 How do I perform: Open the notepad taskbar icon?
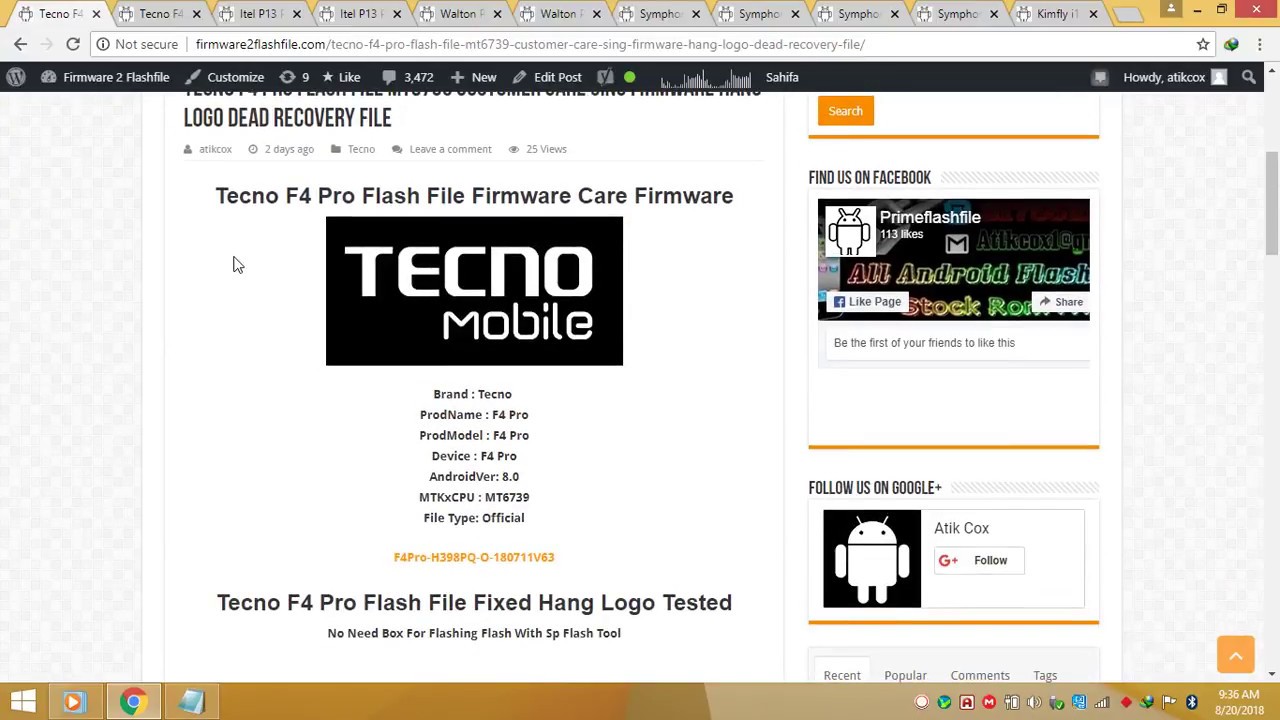point(191,702)
